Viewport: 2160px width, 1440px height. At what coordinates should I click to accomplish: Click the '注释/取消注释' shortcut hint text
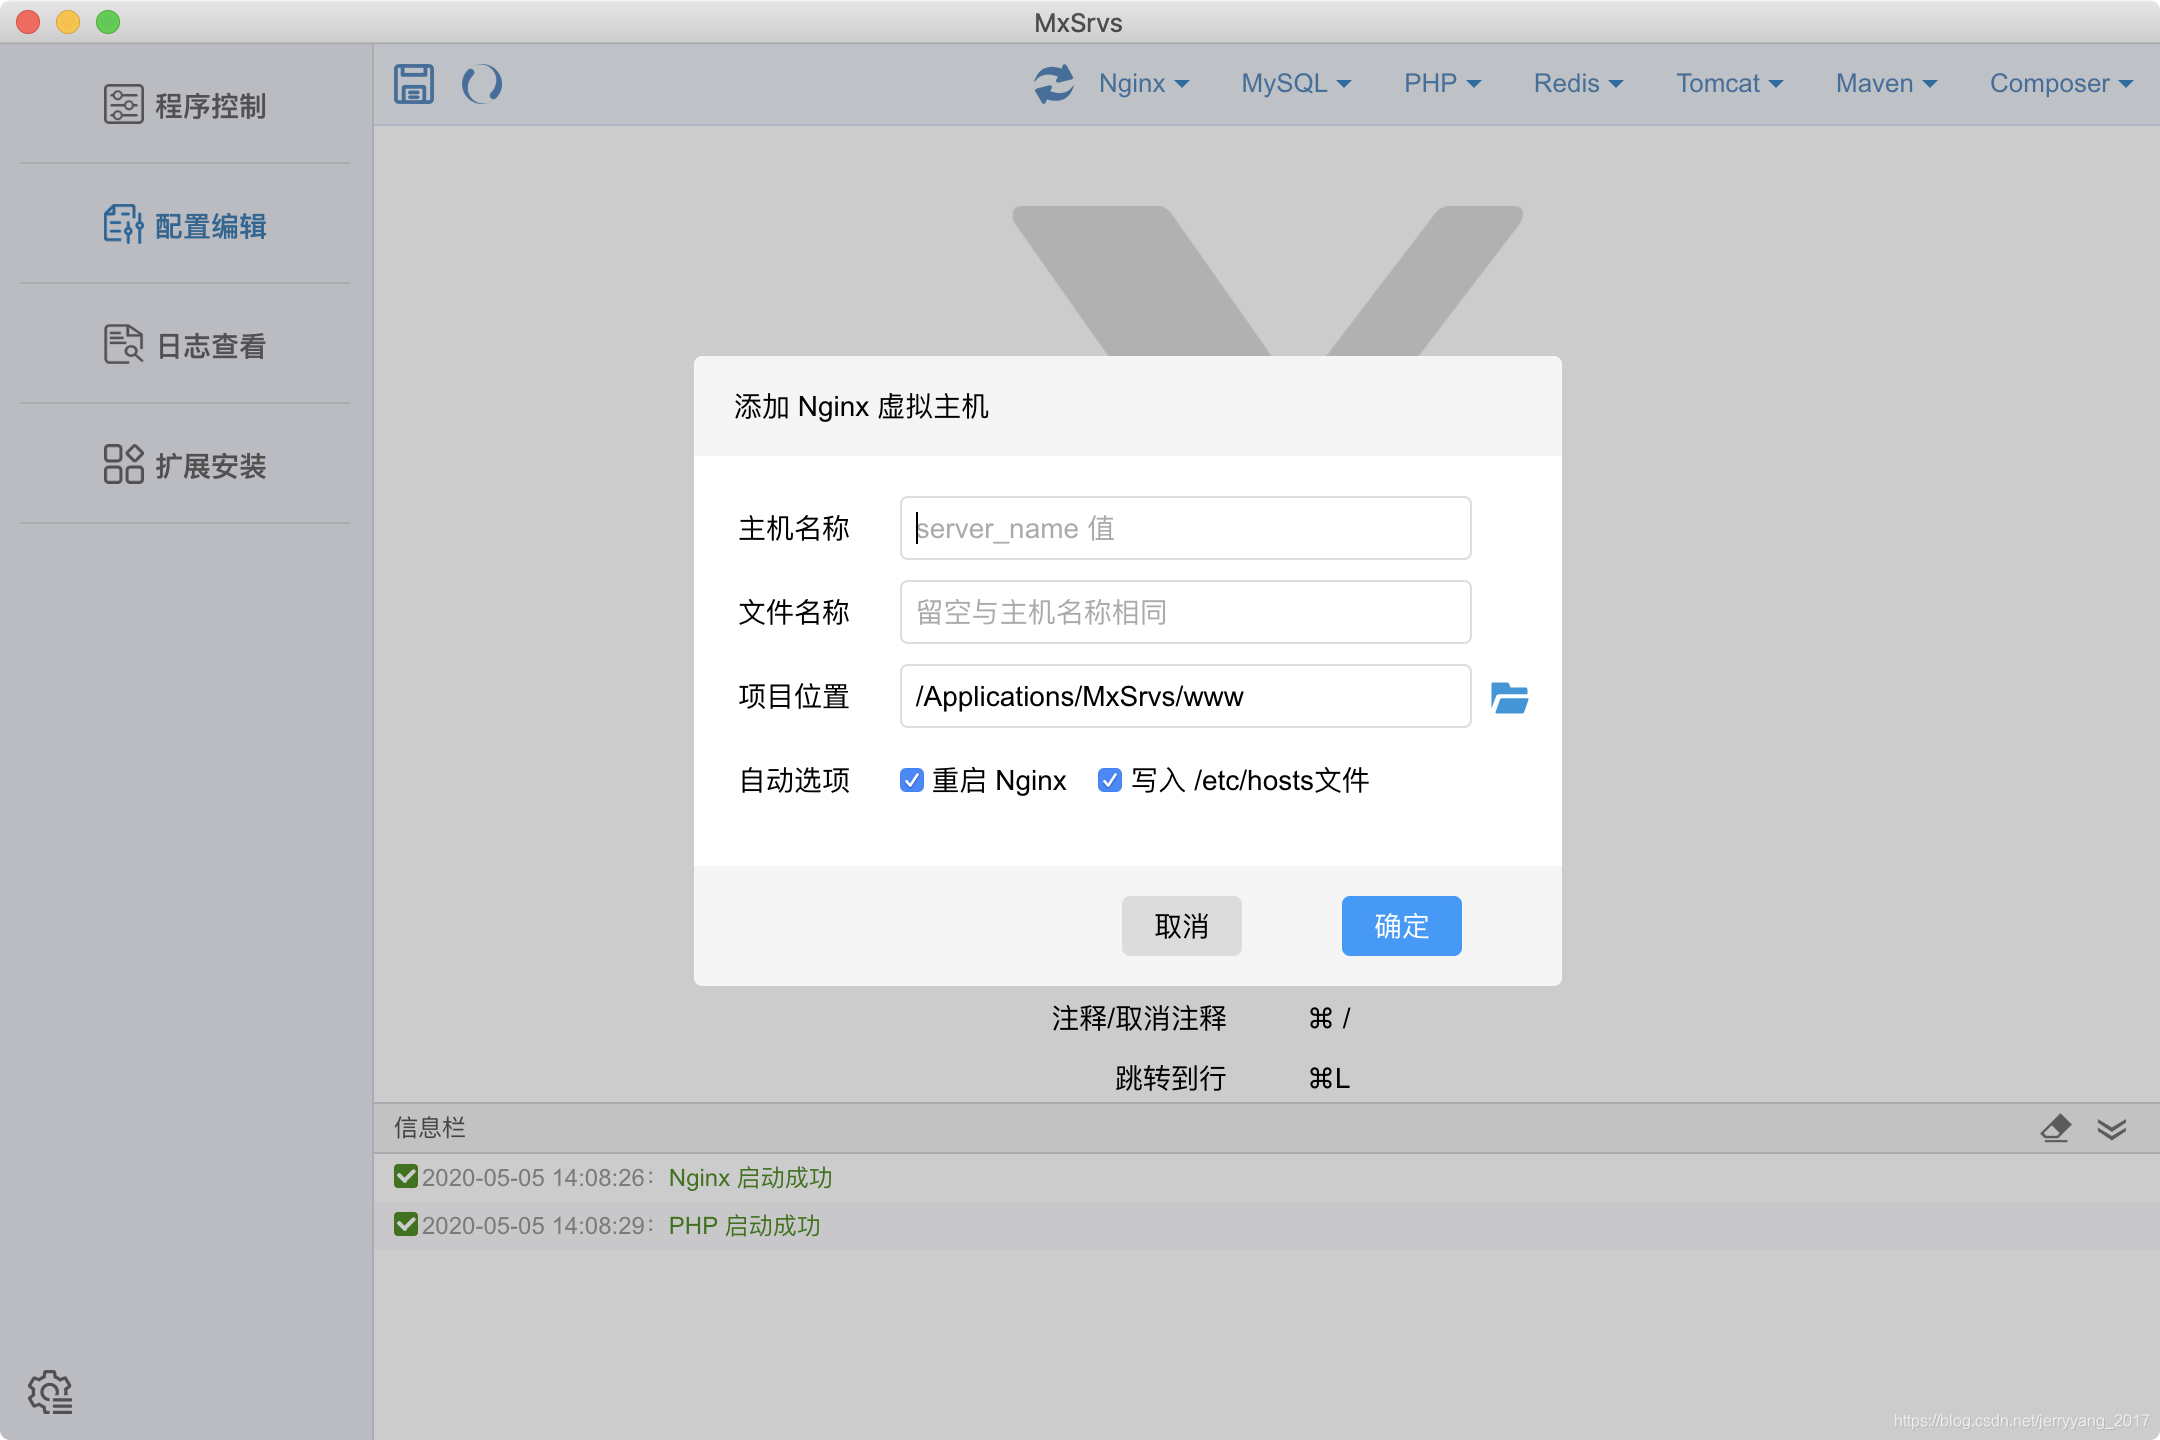pos(1139,1018)
